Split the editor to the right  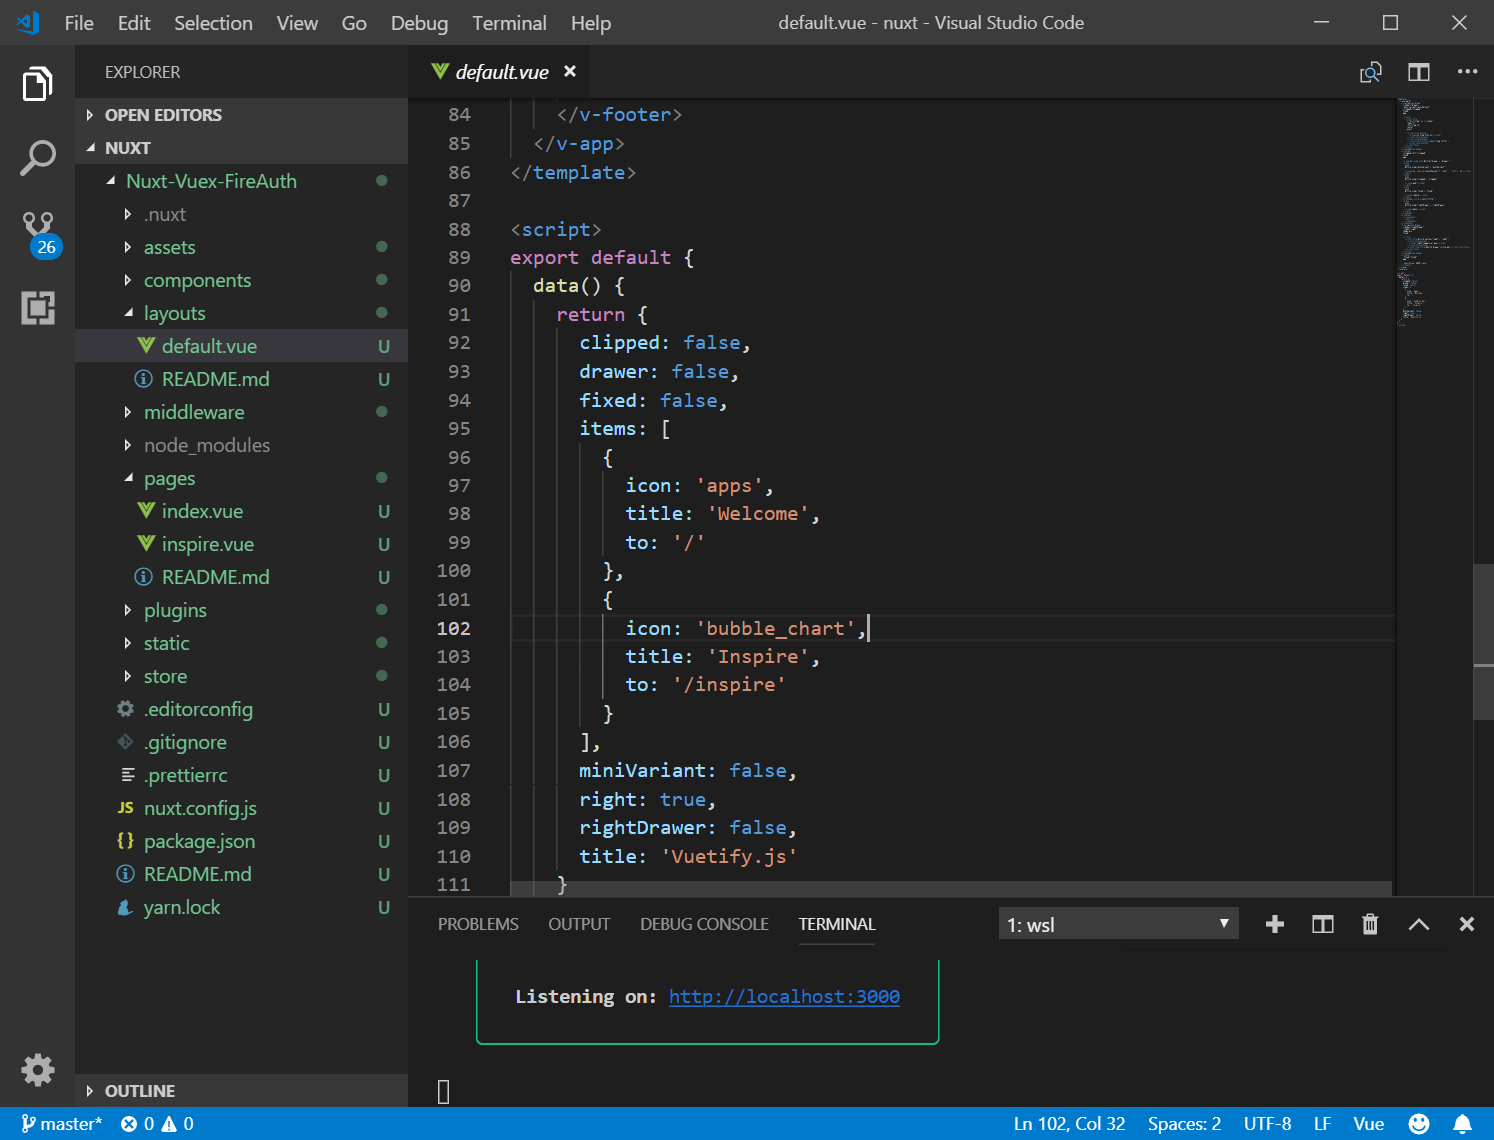[1418, 72]
